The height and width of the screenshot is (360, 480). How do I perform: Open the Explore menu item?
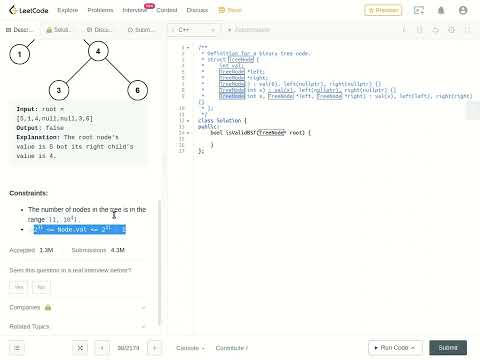[68, 10]
